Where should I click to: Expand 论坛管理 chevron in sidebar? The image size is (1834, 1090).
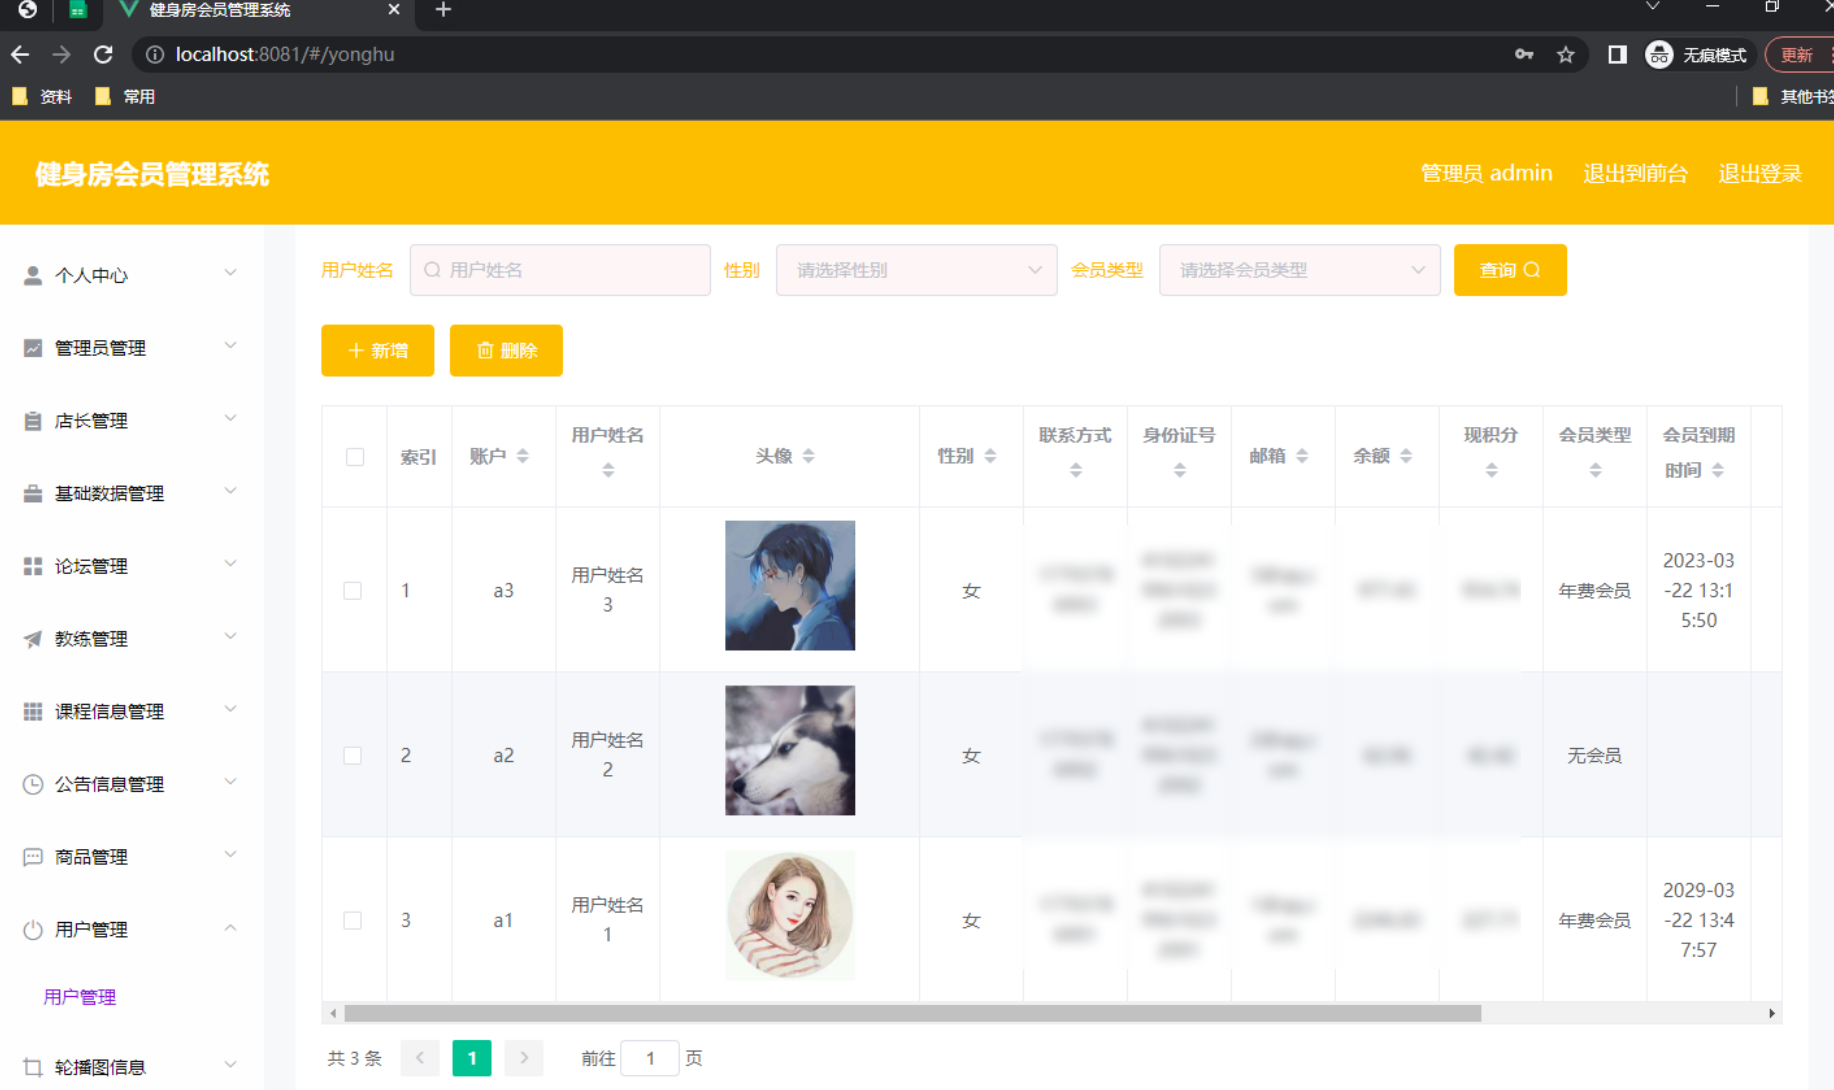point(230,563)
